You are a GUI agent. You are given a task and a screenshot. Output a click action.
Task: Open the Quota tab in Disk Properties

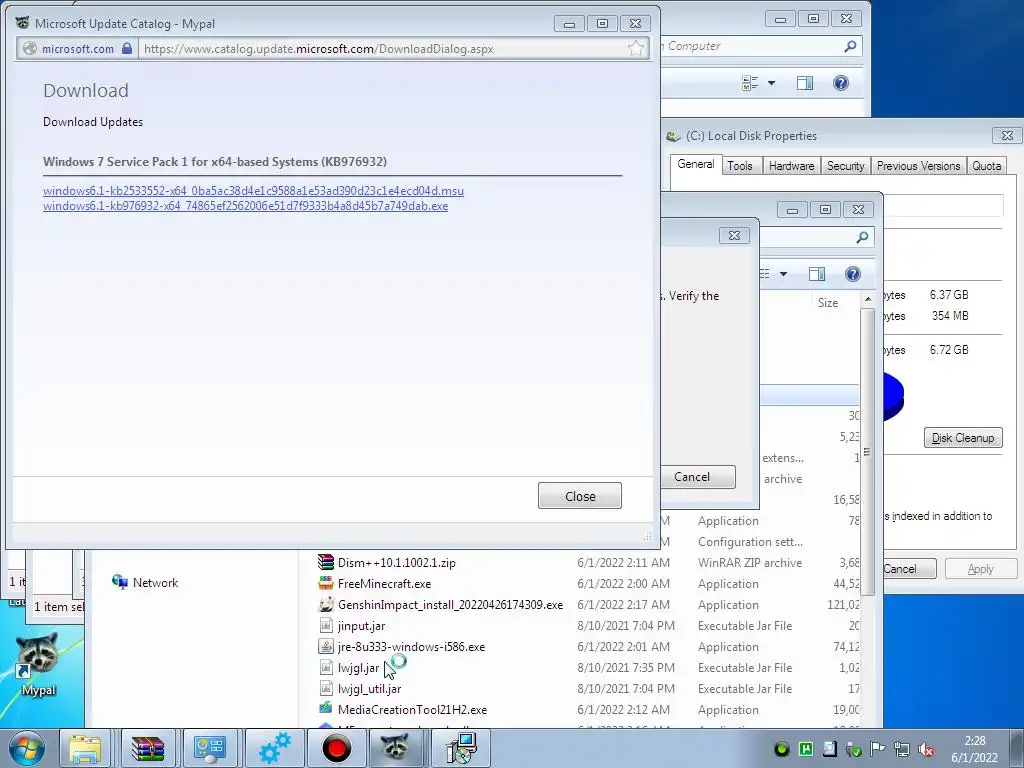point(986,166)
